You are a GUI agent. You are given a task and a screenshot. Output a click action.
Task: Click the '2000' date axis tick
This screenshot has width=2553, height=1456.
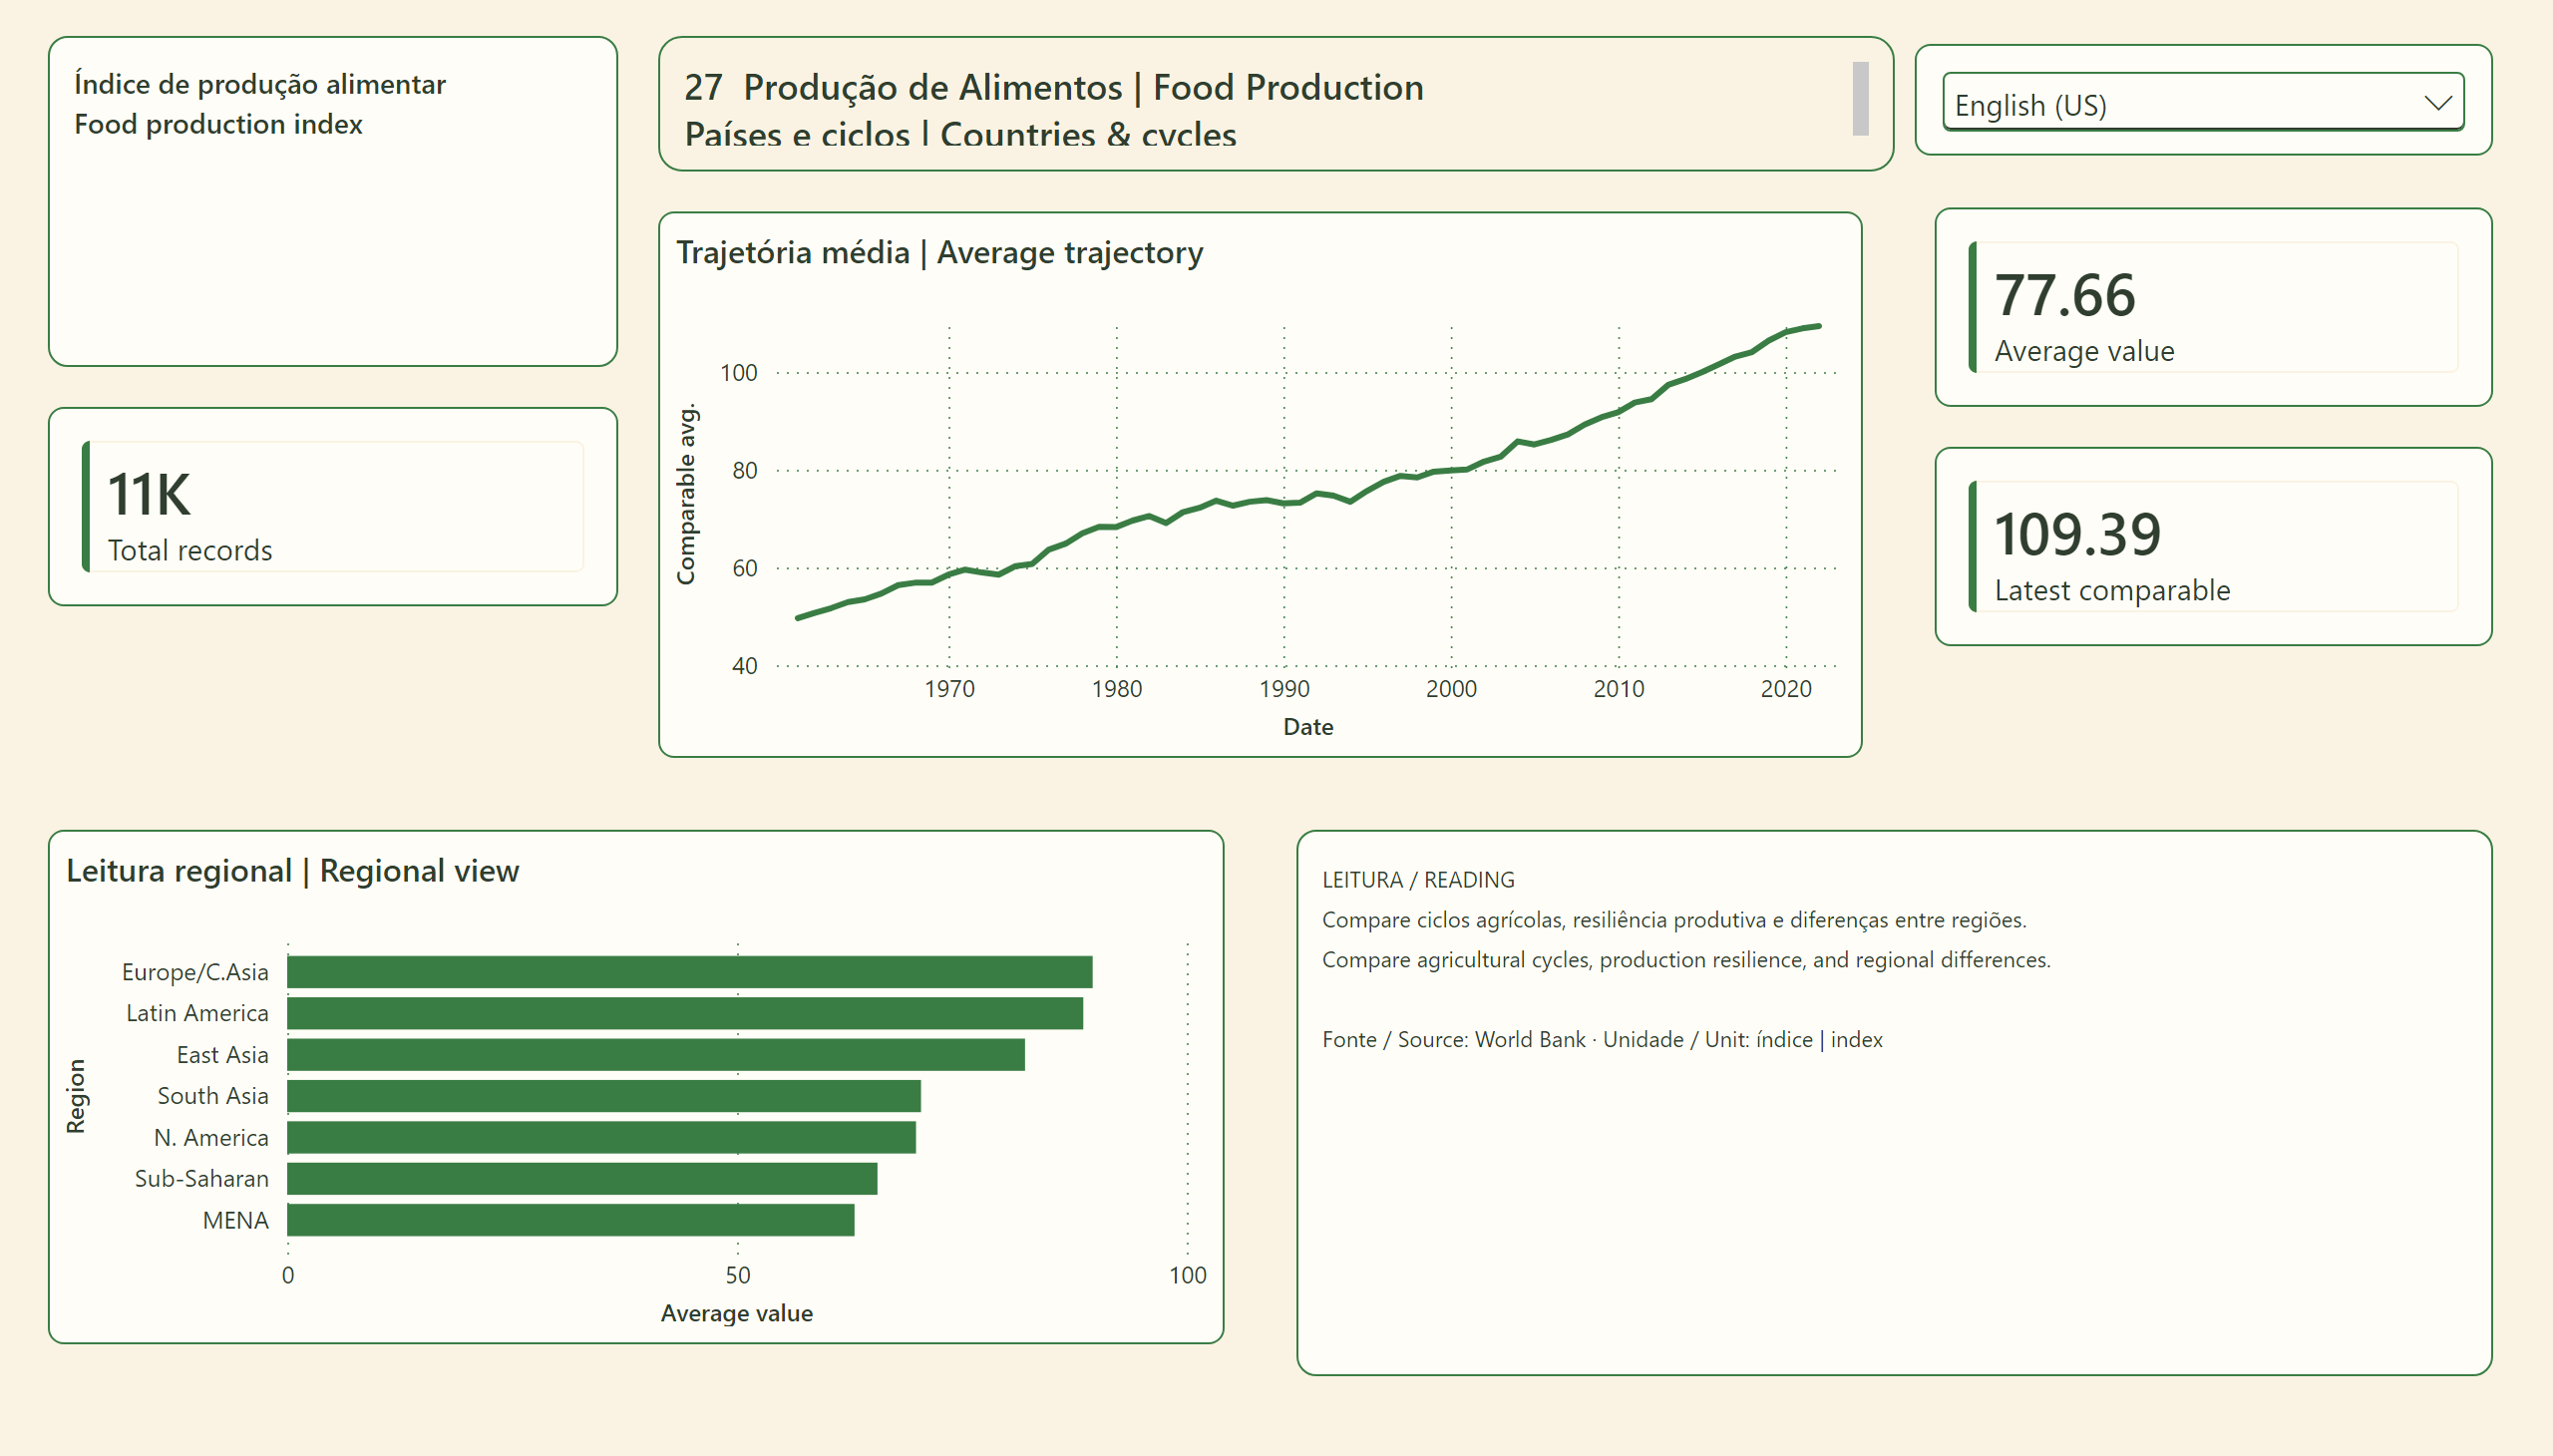pyautogui.click(x=1451, y=689)
